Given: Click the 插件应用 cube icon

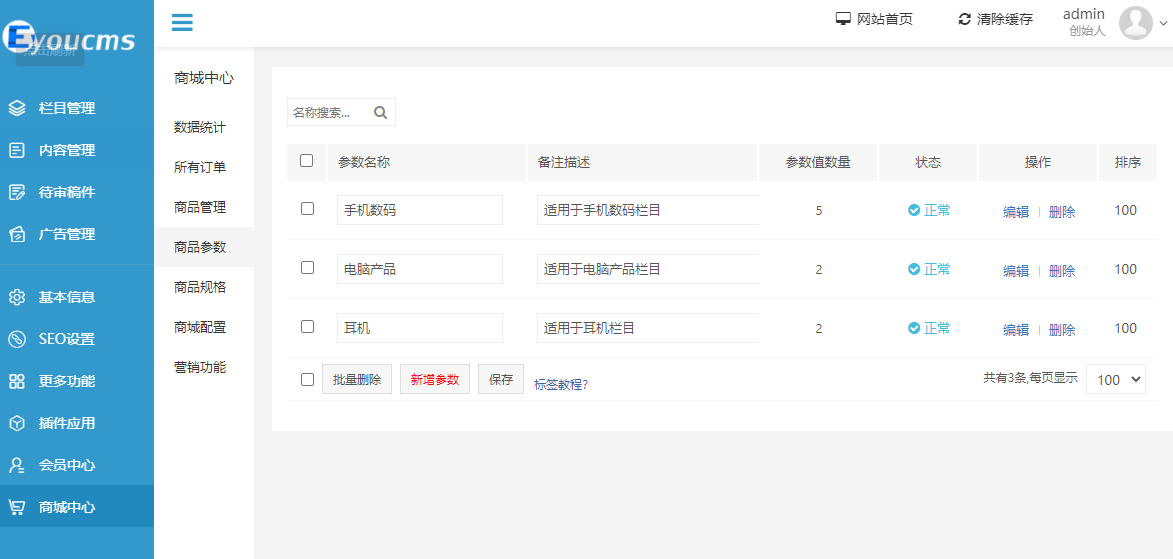Looking at the screenshot, I should (17, 423).
